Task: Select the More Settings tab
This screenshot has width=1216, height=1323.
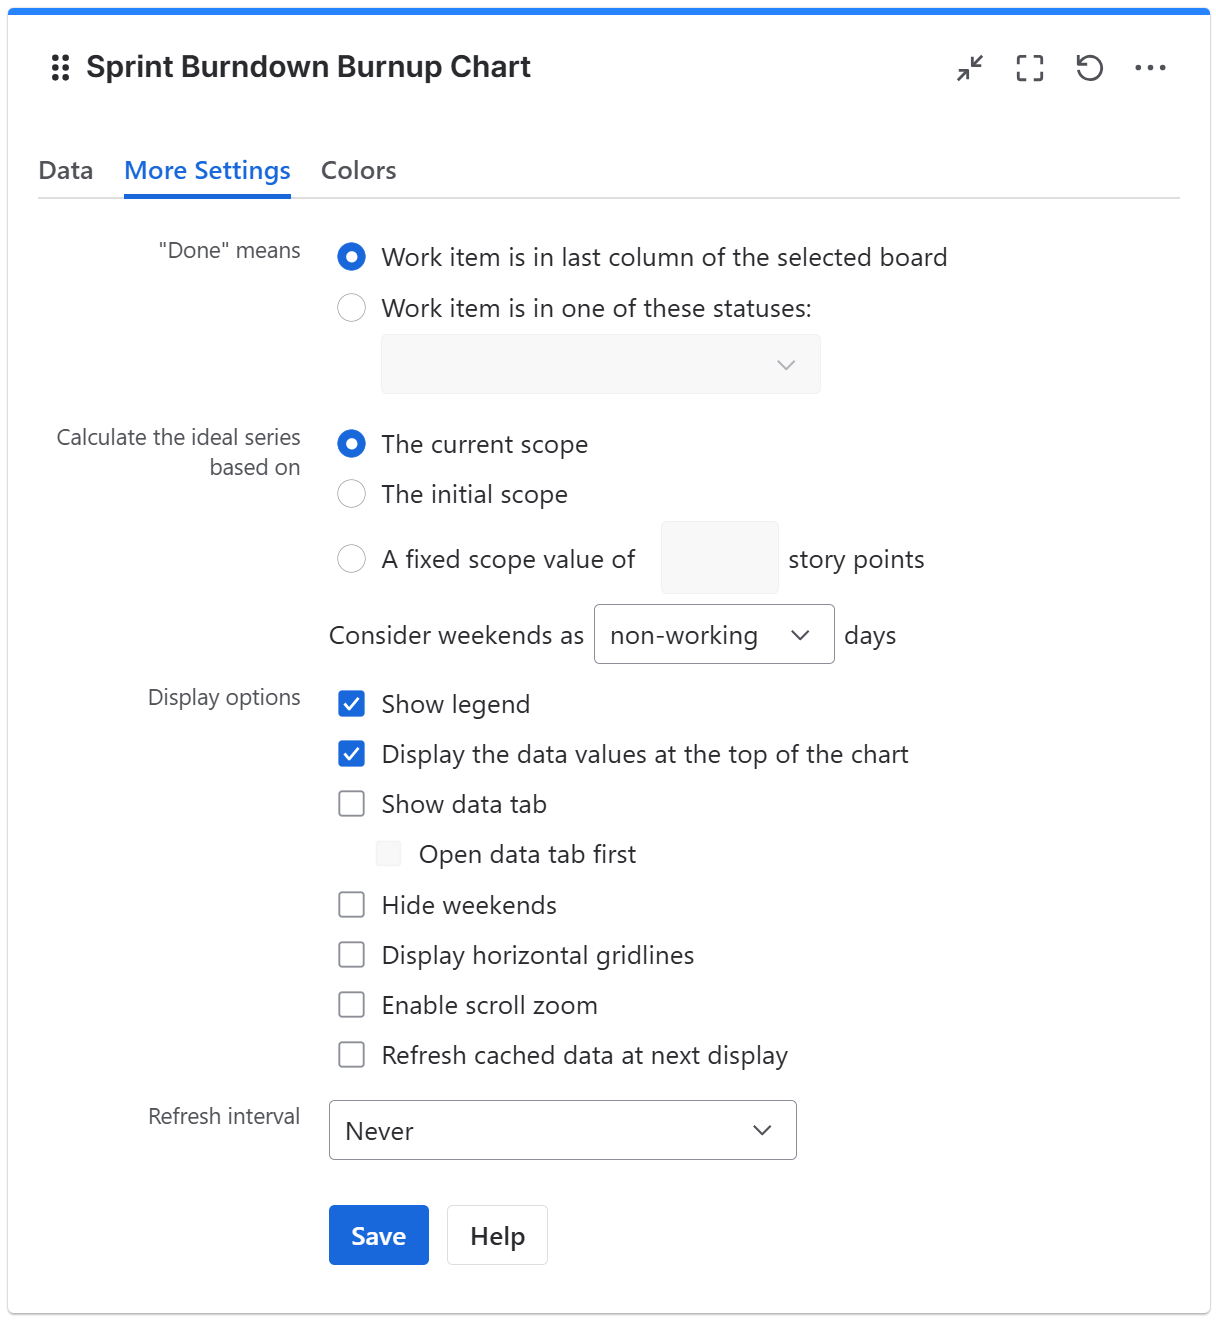Action: click(x=206, y=170)
